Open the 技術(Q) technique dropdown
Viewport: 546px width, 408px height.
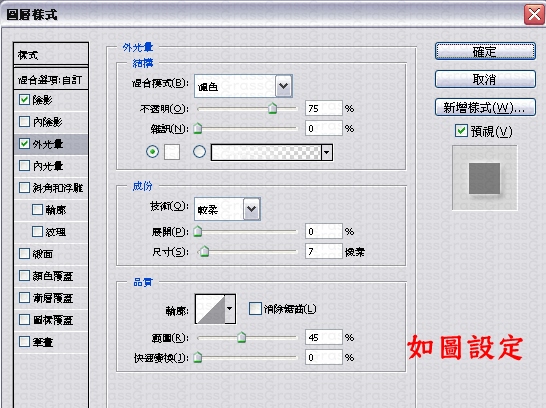point(227,209)
